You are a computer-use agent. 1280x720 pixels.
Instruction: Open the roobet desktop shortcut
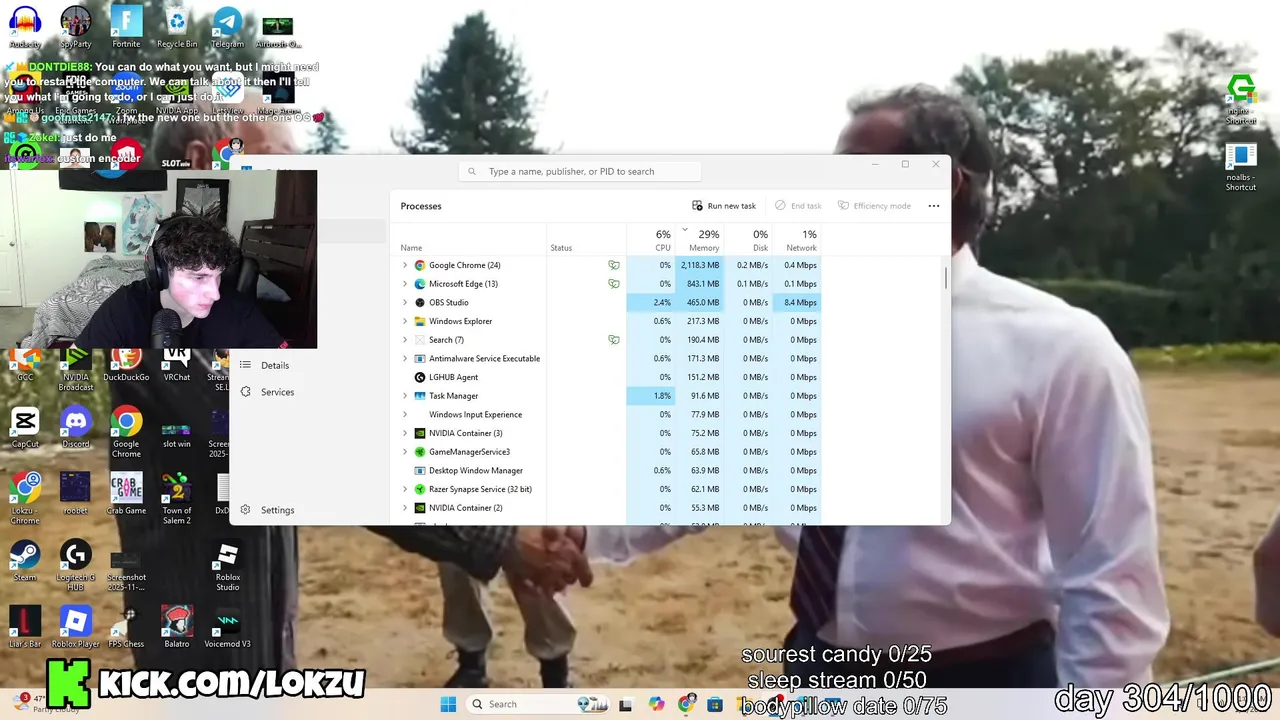pos(75,494)
